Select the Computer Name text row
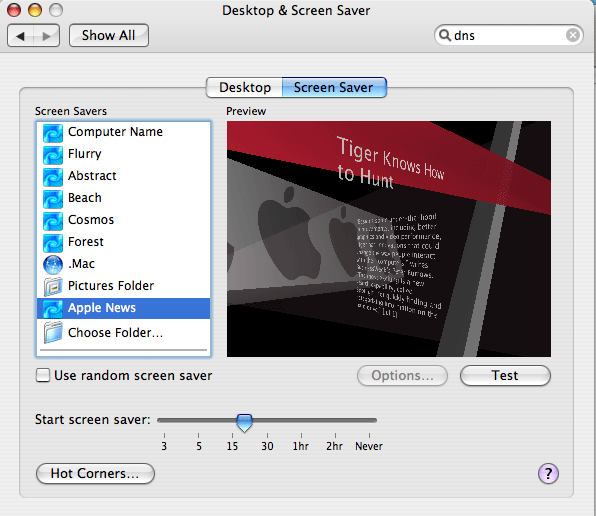 (123, 132)
